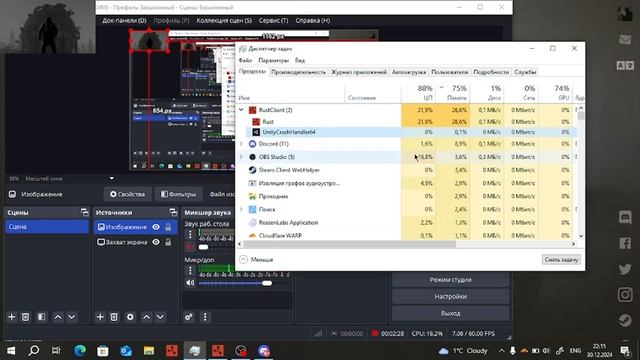Move scene up arrow in Сцены panel
The height and width of the screenshot is (360, 640).
(x=58, y=317)
